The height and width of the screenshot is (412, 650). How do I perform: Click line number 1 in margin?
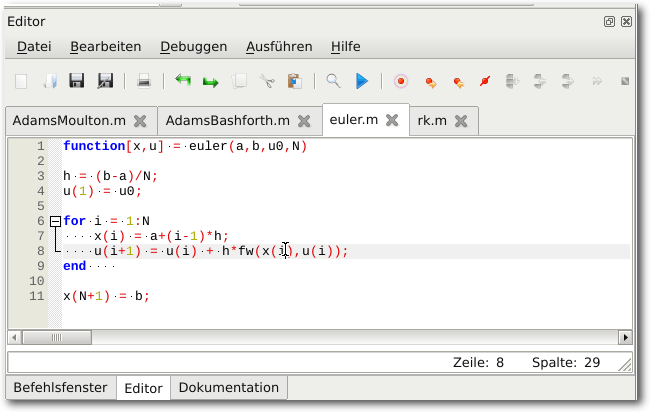40,146
